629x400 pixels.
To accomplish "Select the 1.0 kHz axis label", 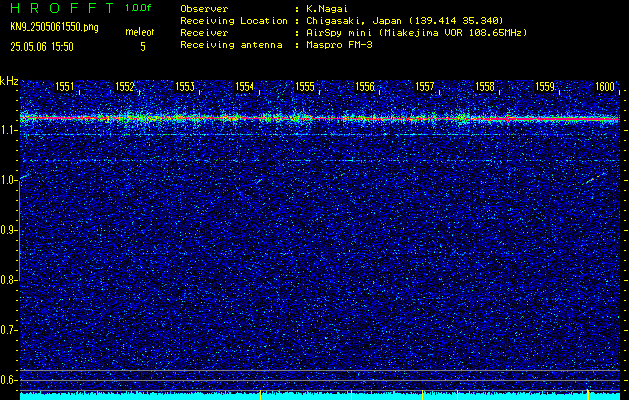I will tap(7, 181).
